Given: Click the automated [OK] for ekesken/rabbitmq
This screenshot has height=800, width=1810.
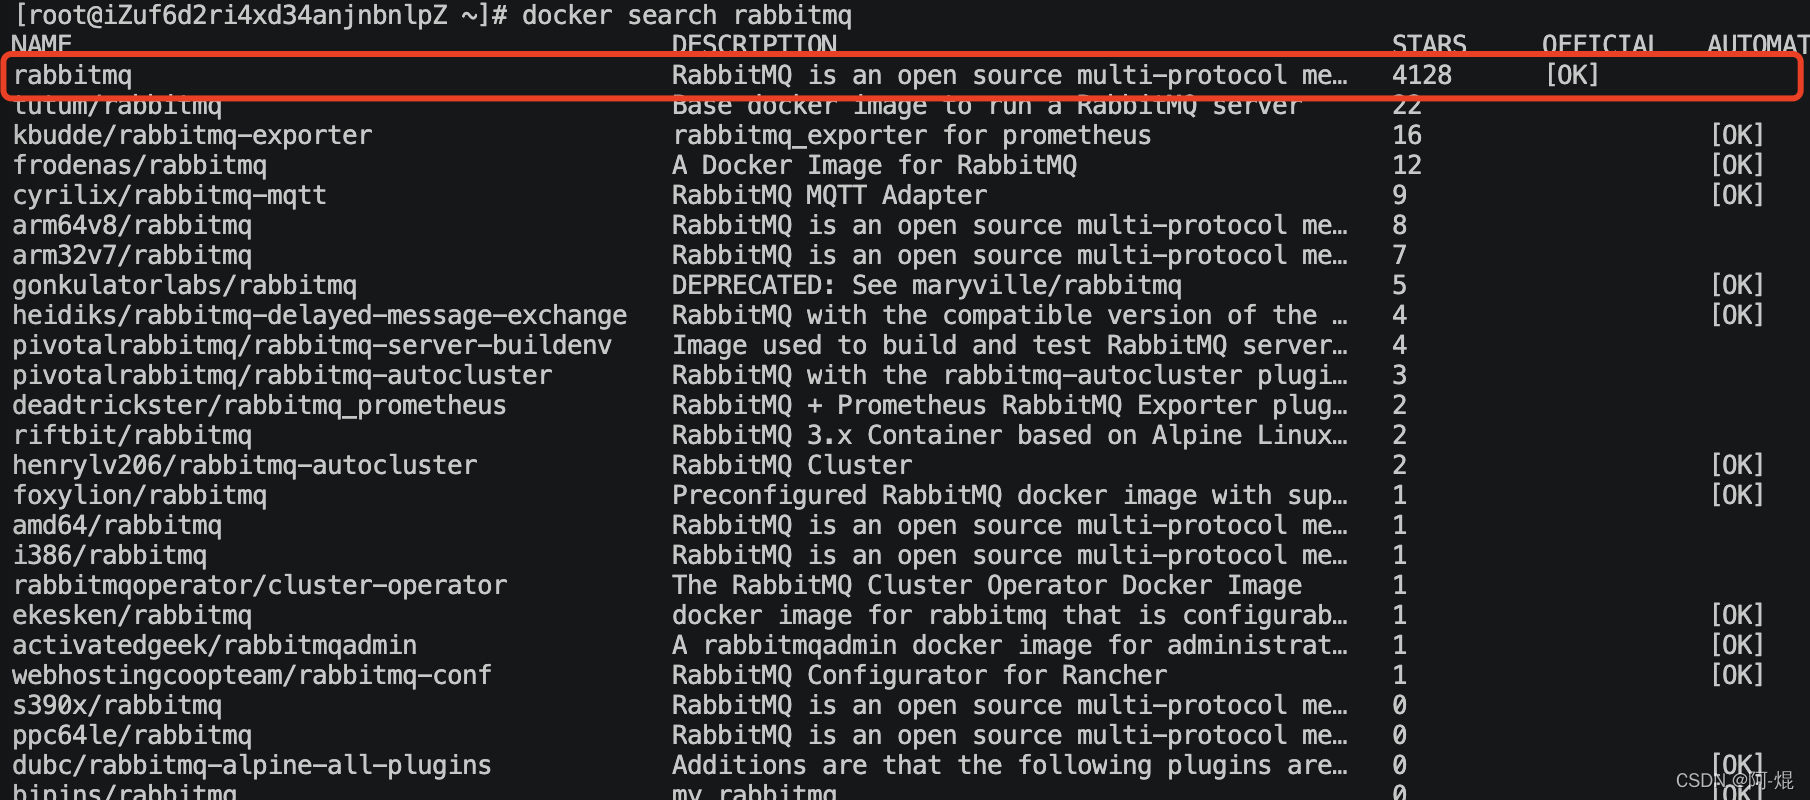Looking at the screenshot, I should [1737, 615].
